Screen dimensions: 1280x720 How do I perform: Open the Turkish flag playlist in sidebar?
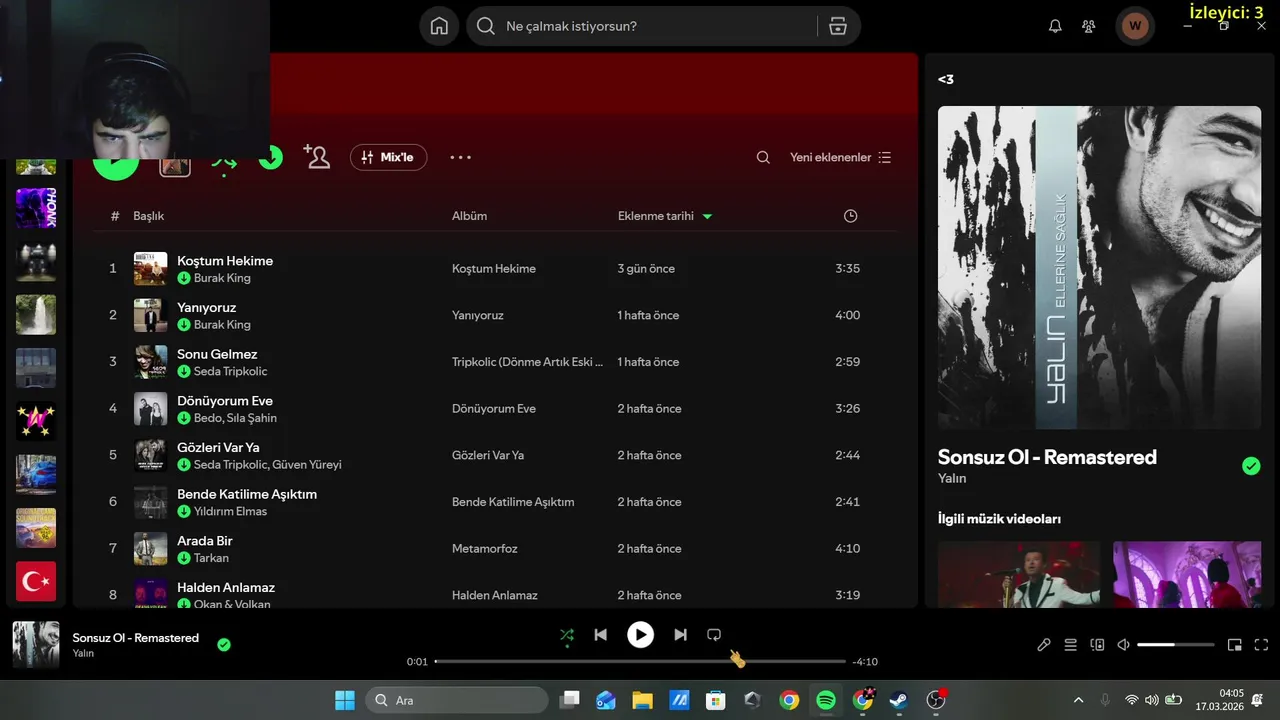tap(36, 581)
